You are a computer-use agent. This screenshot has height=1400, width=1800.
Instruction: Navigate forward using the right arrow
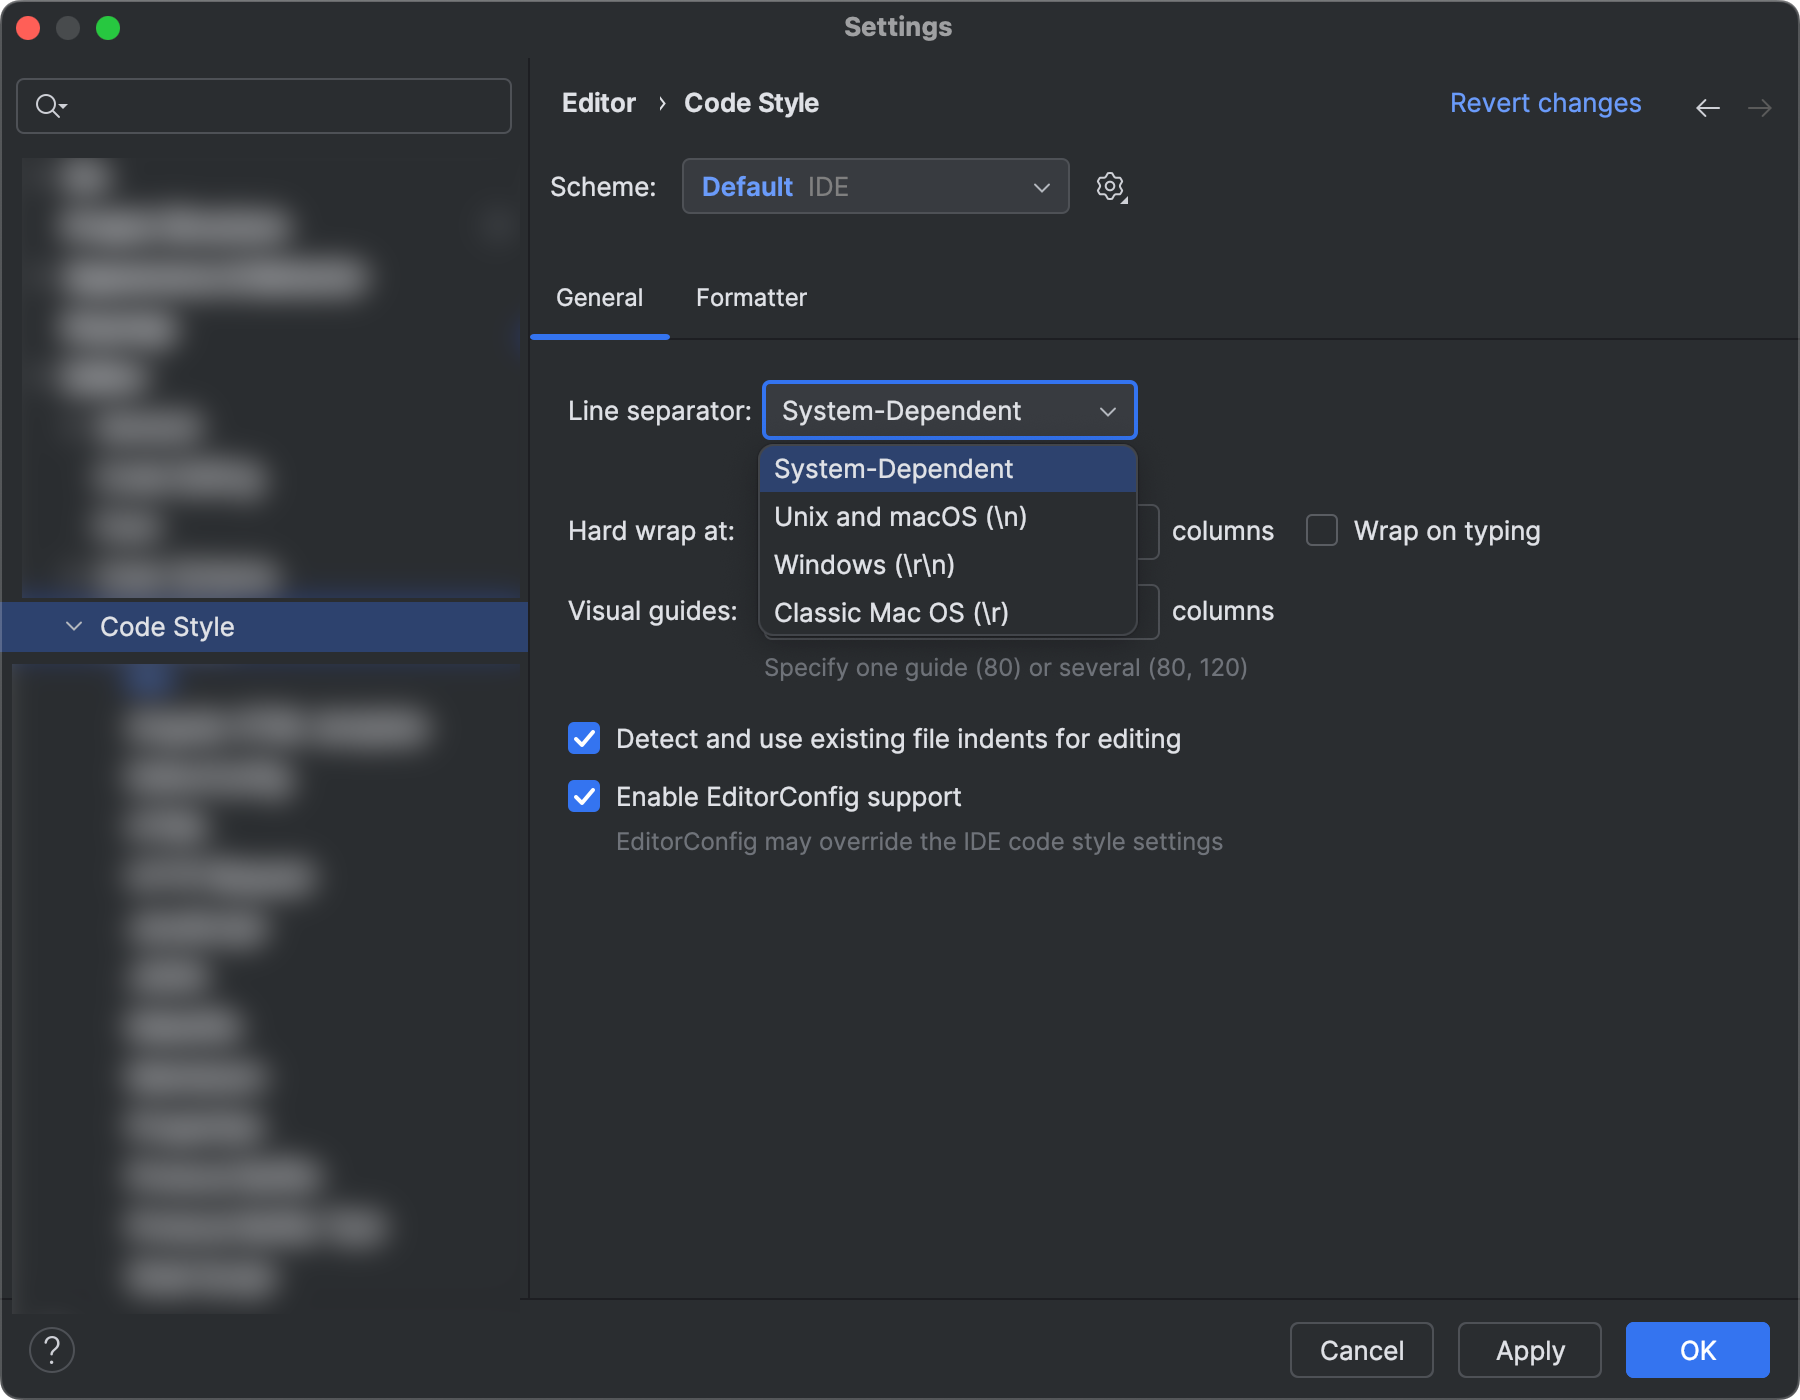1761,107
